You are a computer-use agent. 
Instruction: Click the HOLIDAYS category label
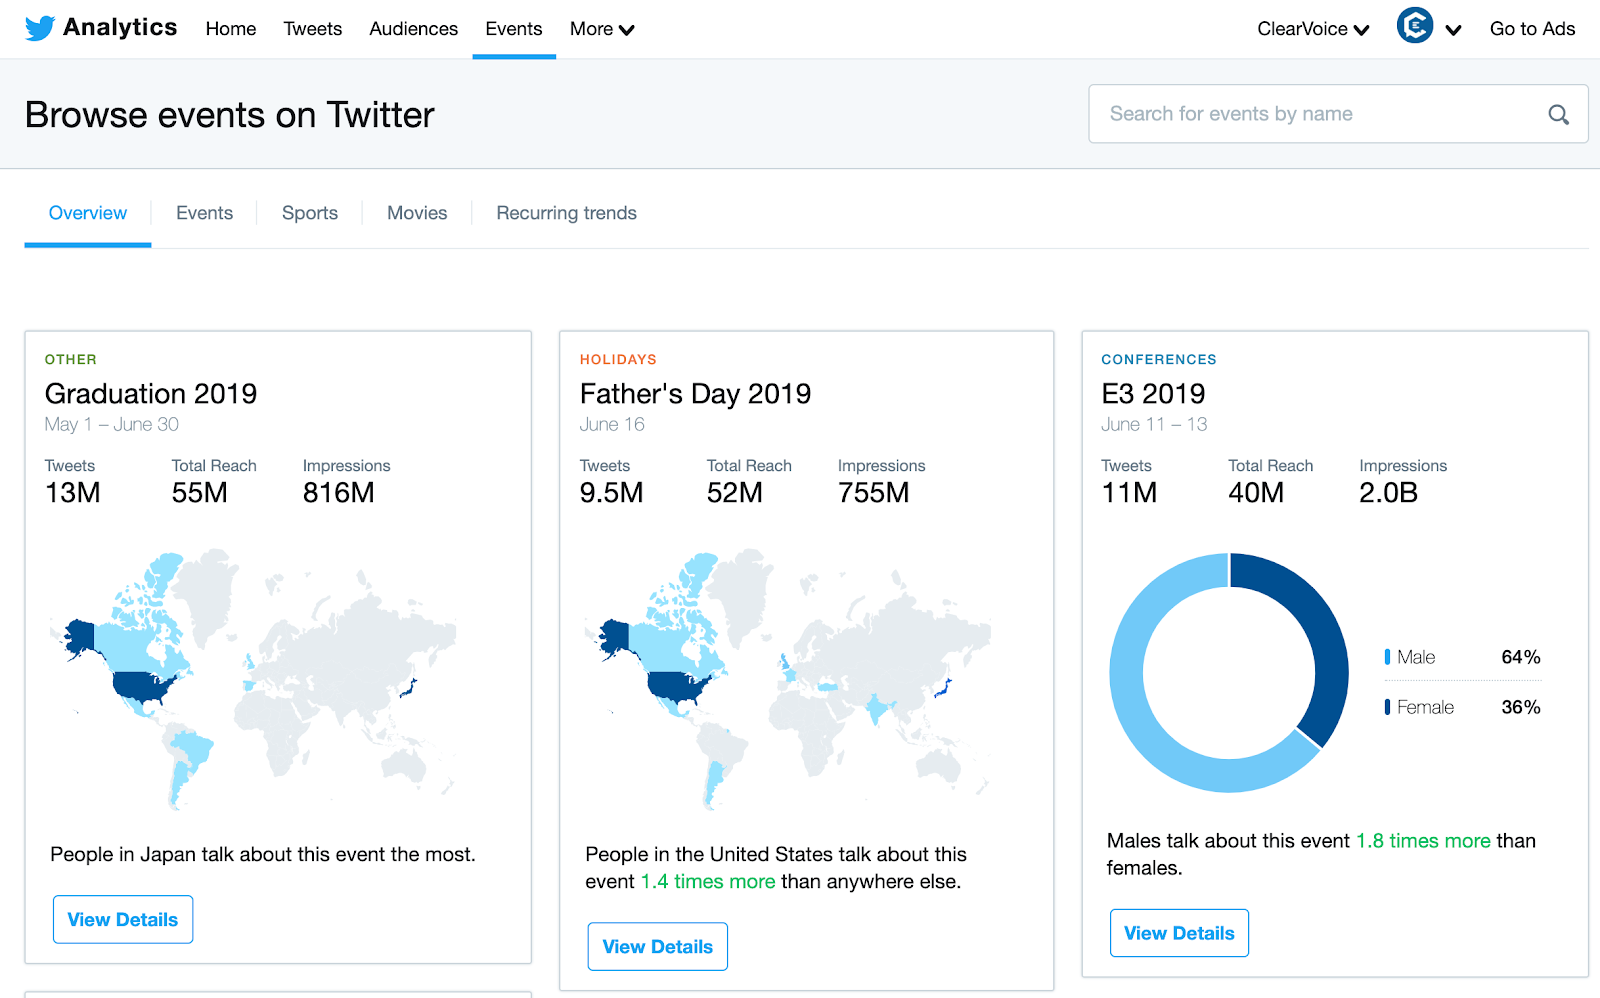tap(618, 359)
